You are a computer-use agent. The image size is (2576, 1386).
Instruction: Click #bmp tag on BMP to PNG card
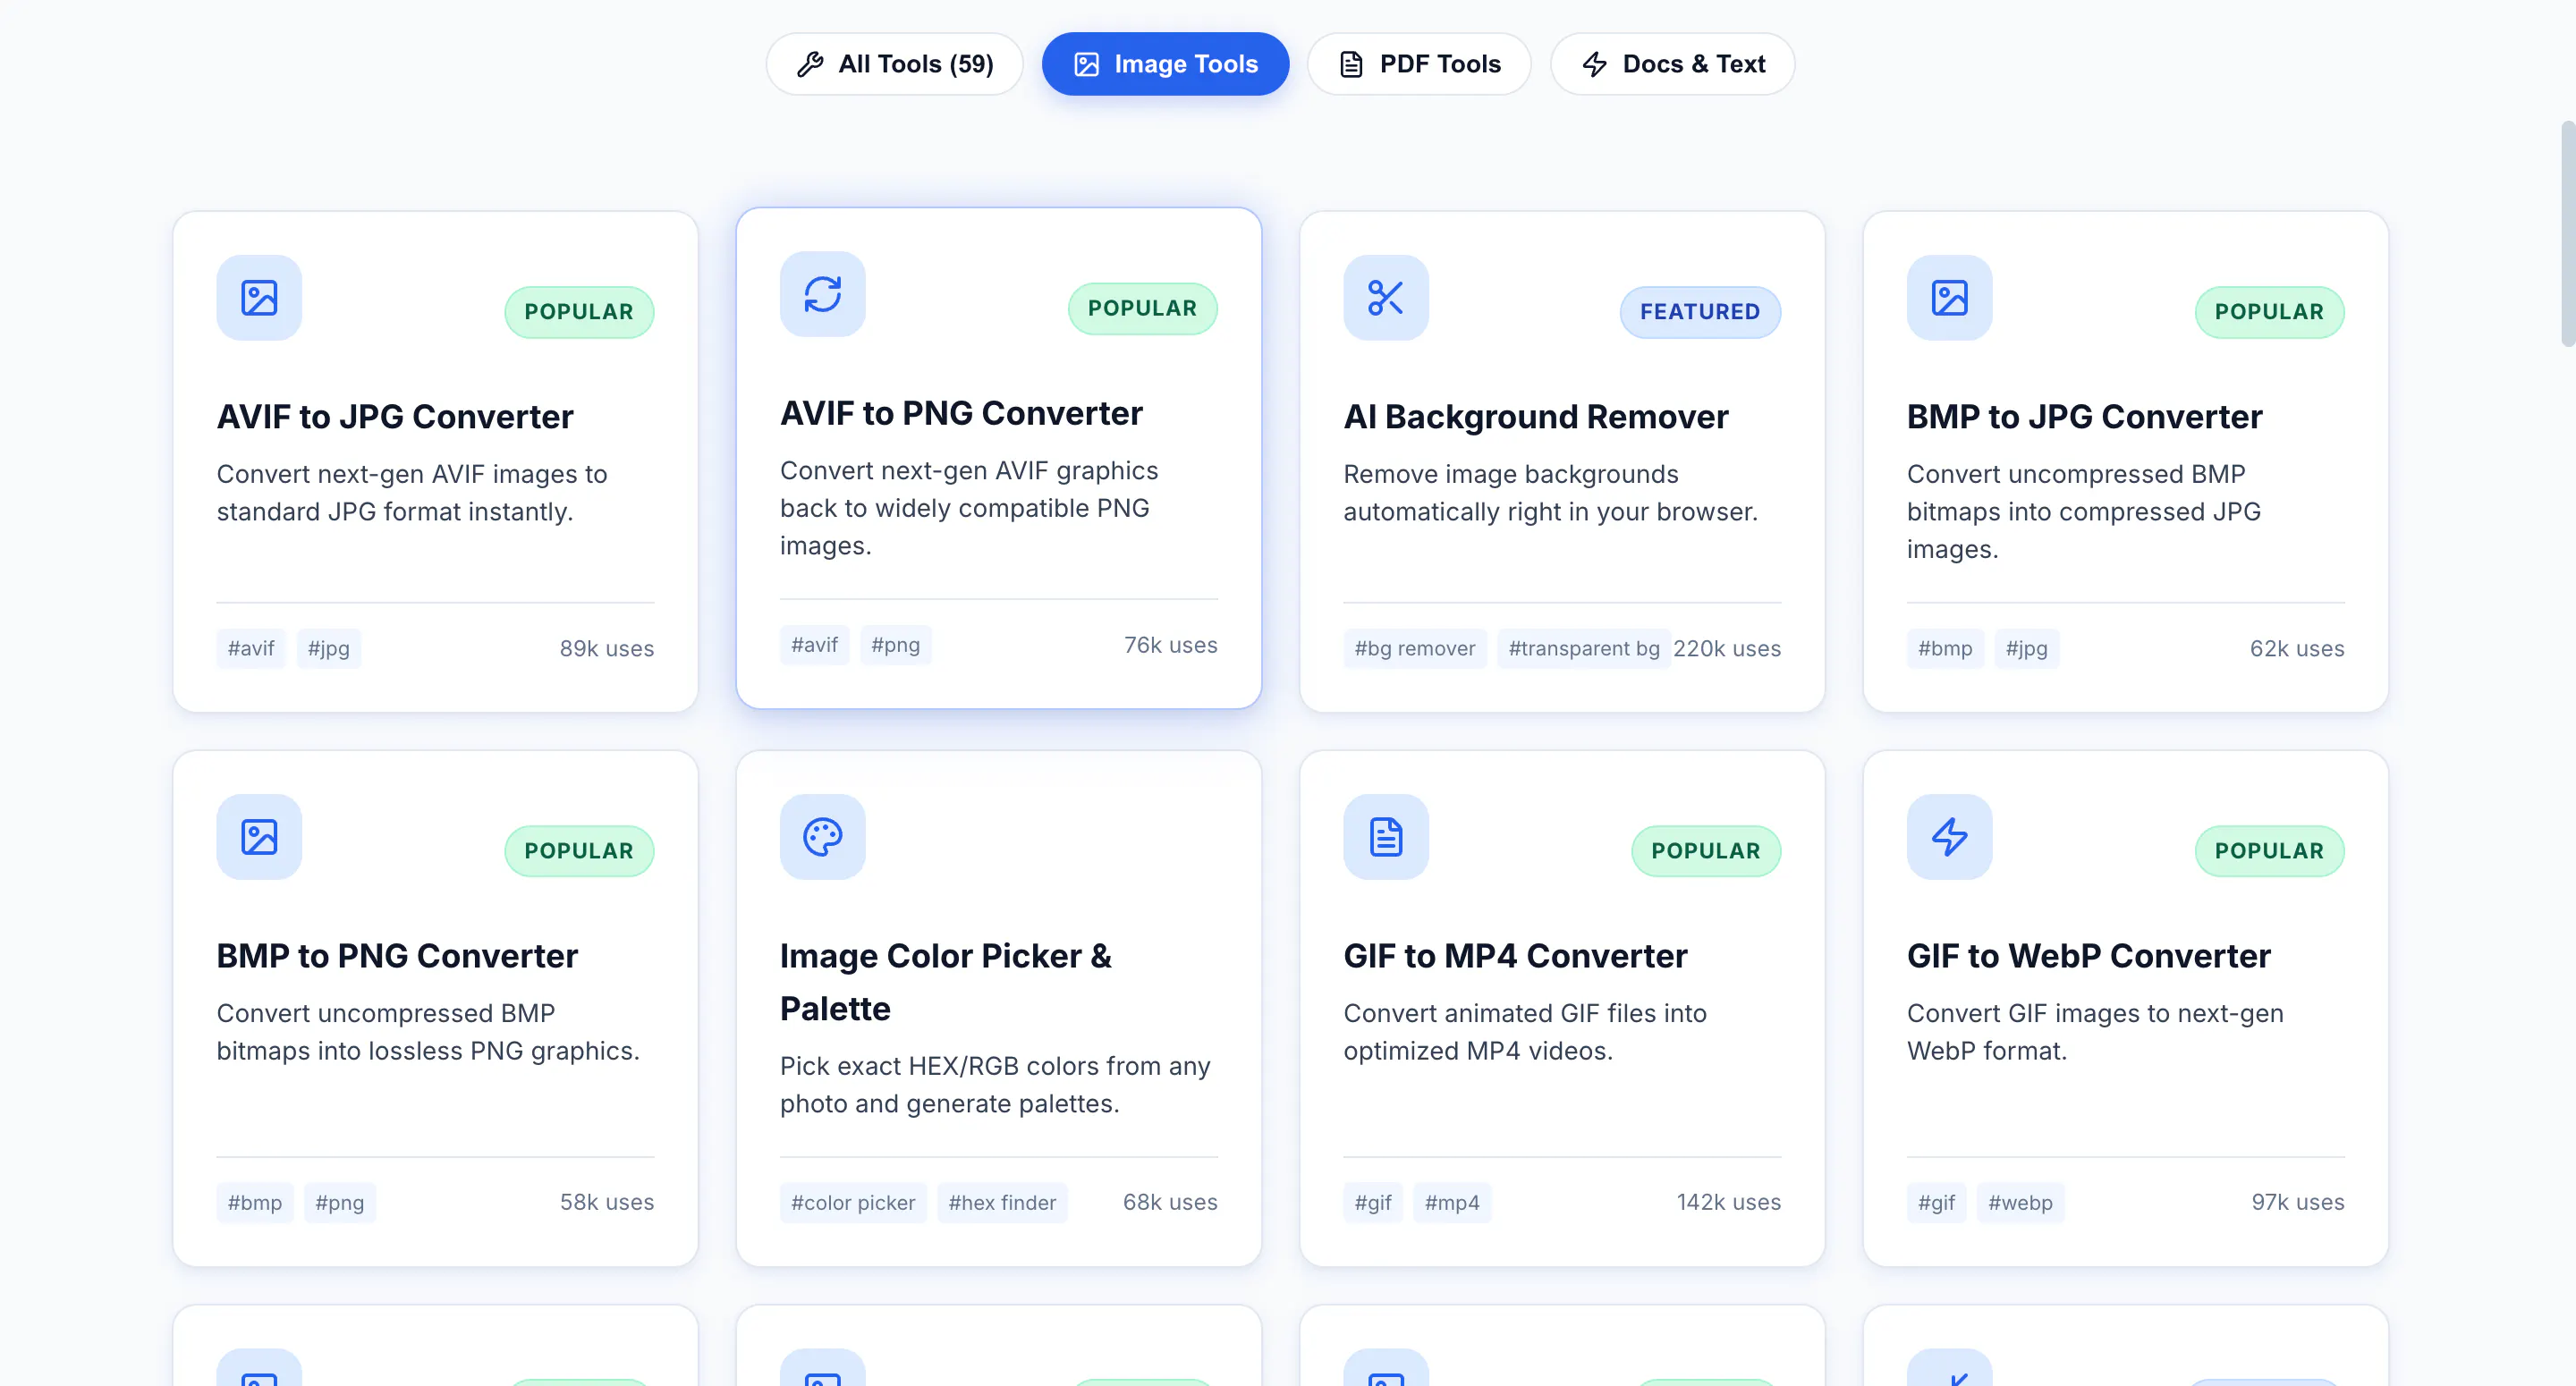pos(255,1203)
